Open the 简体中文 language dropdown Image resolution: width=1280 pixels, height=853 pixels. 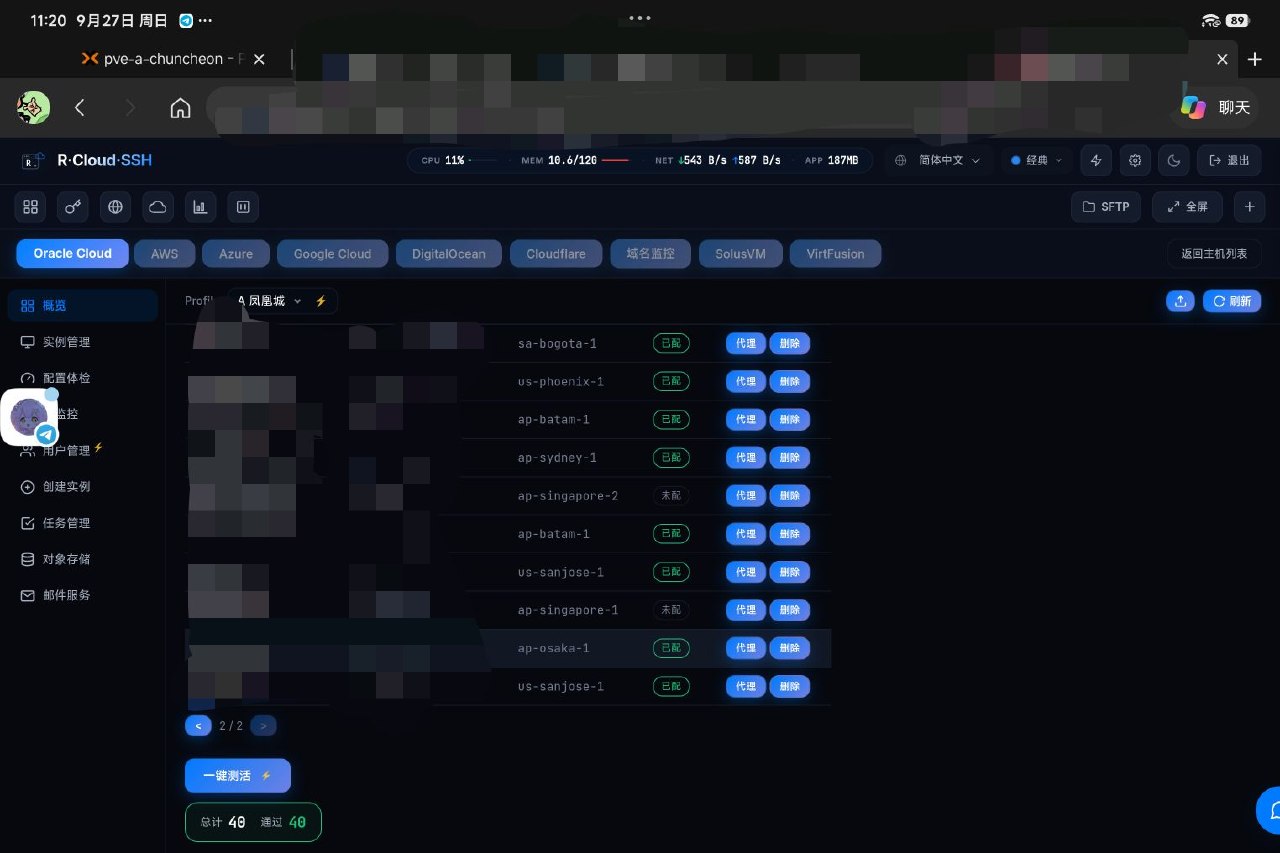[x=938, y=160]
